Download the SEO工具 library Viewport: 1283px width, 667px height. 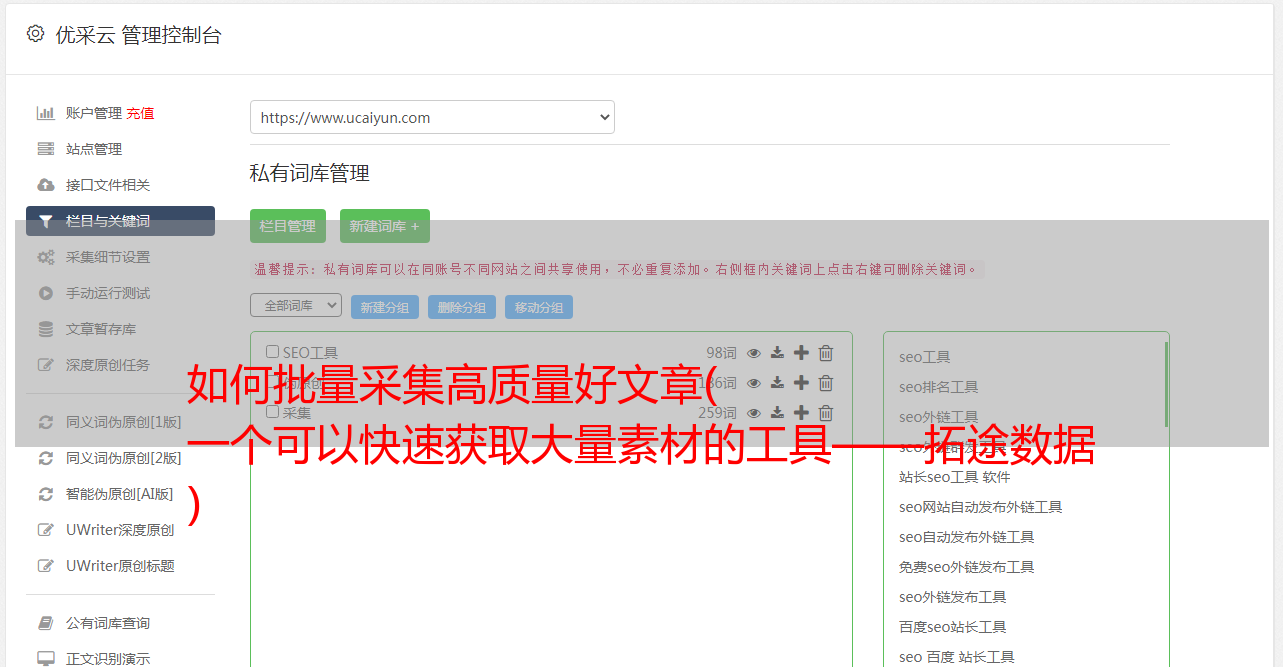pos(777,353)
